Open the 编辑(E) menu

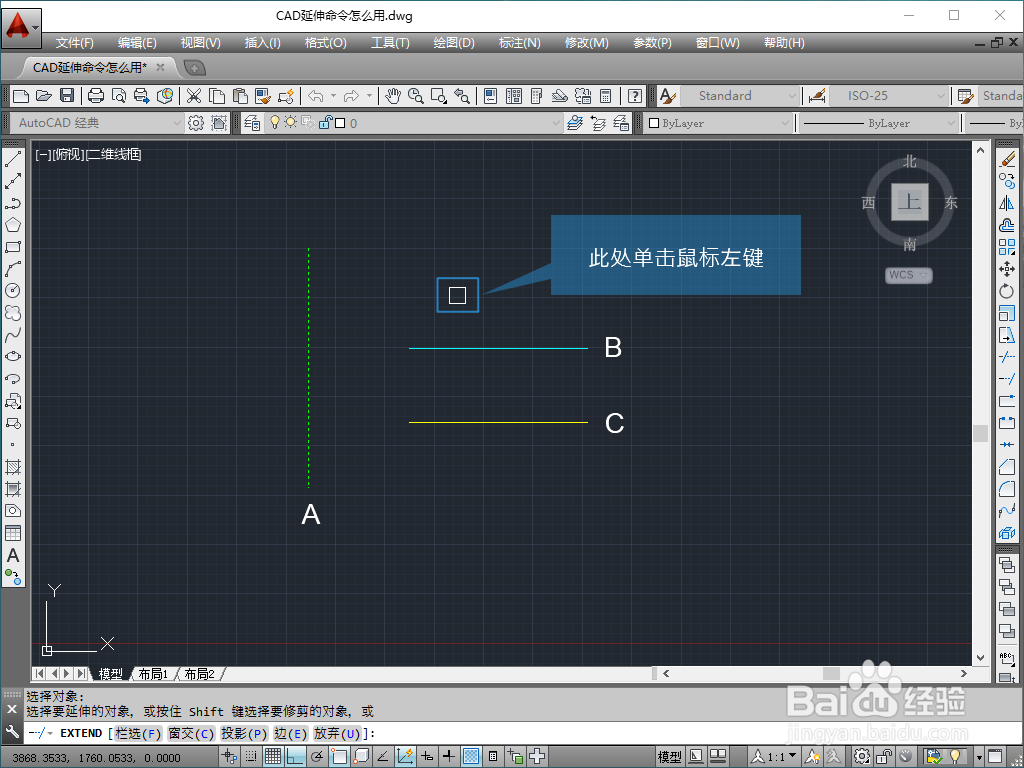point(137,42)
